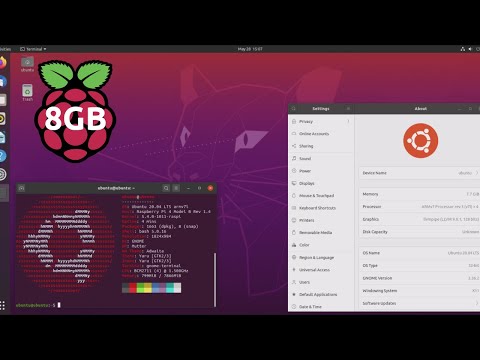Close the Terminal window
The width and height of the screenshot is (480, 360).
(x=210, y=188)
